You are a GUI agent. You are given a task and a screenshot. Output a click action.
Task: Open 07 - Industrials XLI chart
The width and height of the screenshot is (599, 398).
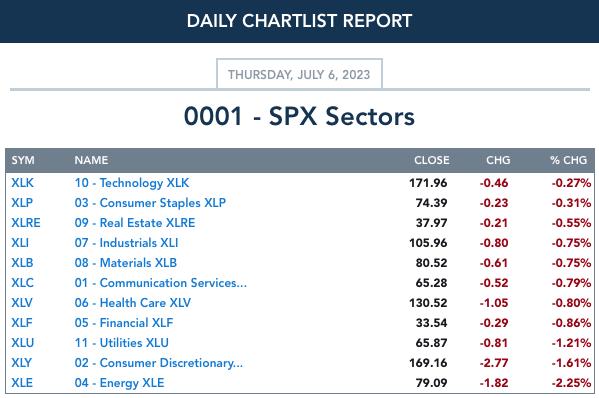126,243
